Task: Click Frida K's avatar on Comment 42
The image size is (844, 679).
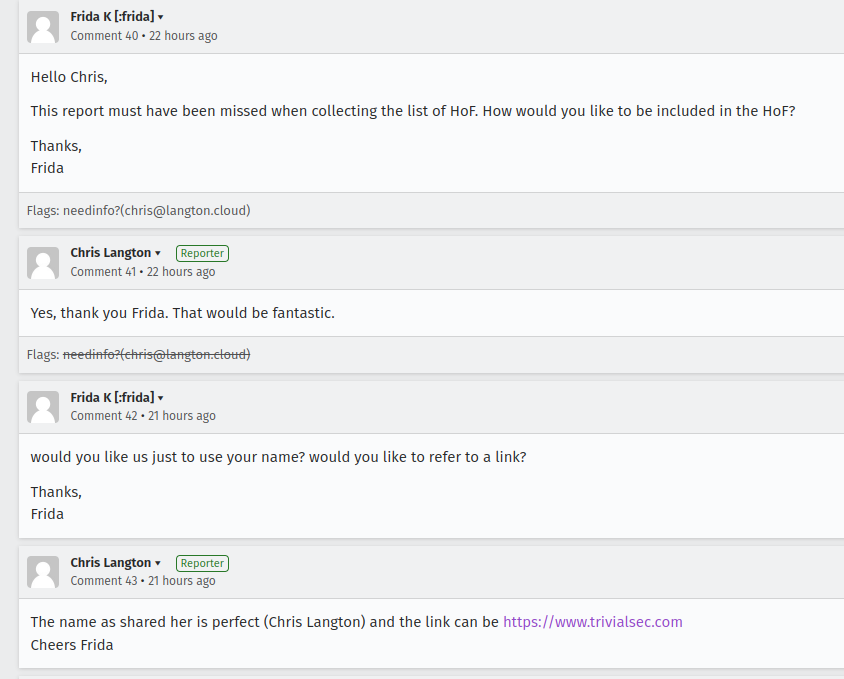Action: (x=43, y=407)
